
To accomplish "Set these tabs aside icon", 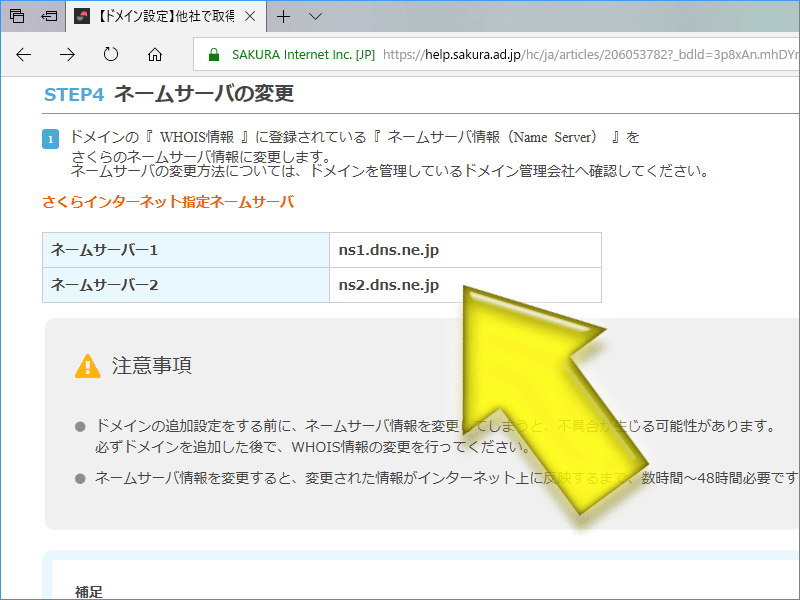I will pyautogui.click(x=49, y=16).
